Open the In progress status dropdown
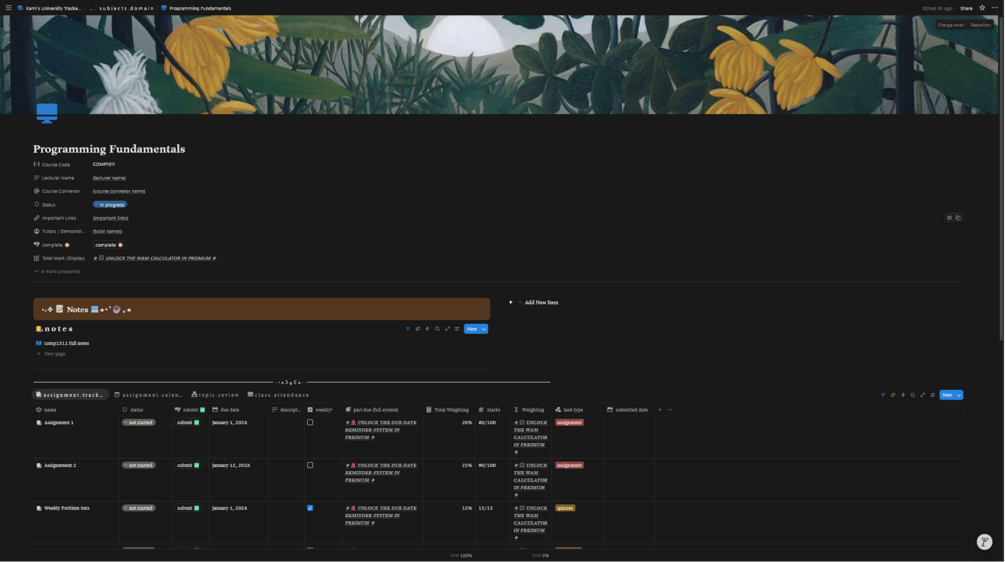The height and width of the screenshot is (562, 1005). pyautogui.click(x=110, y=204)
